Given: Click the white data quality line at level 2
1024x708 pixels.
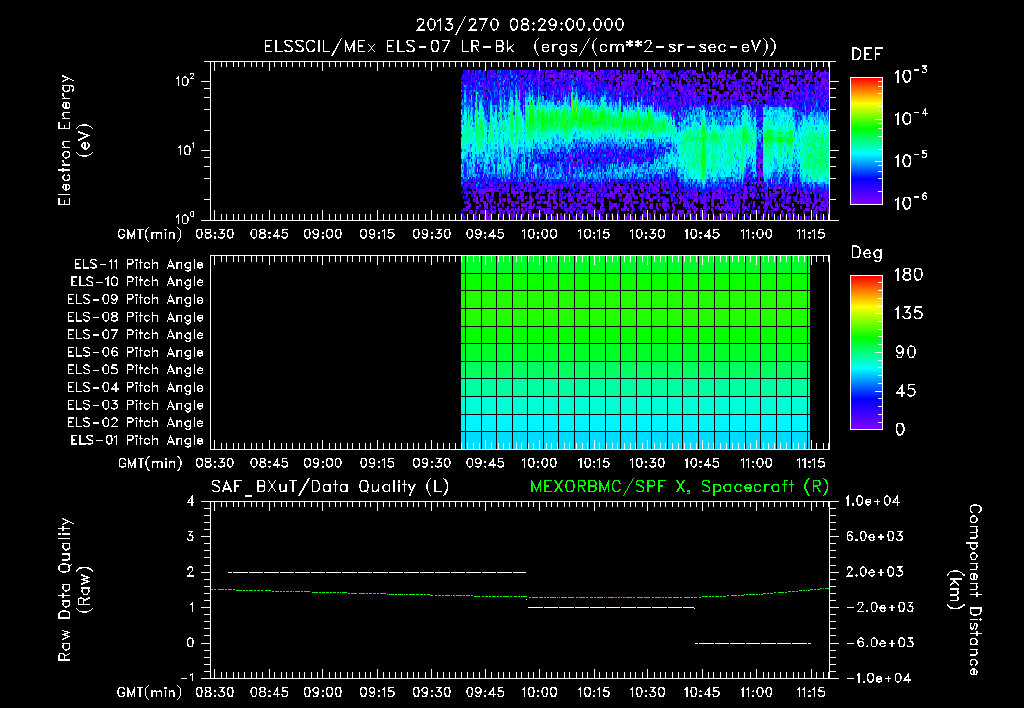Looking at the screenshot, I should [x=377, y=572].
